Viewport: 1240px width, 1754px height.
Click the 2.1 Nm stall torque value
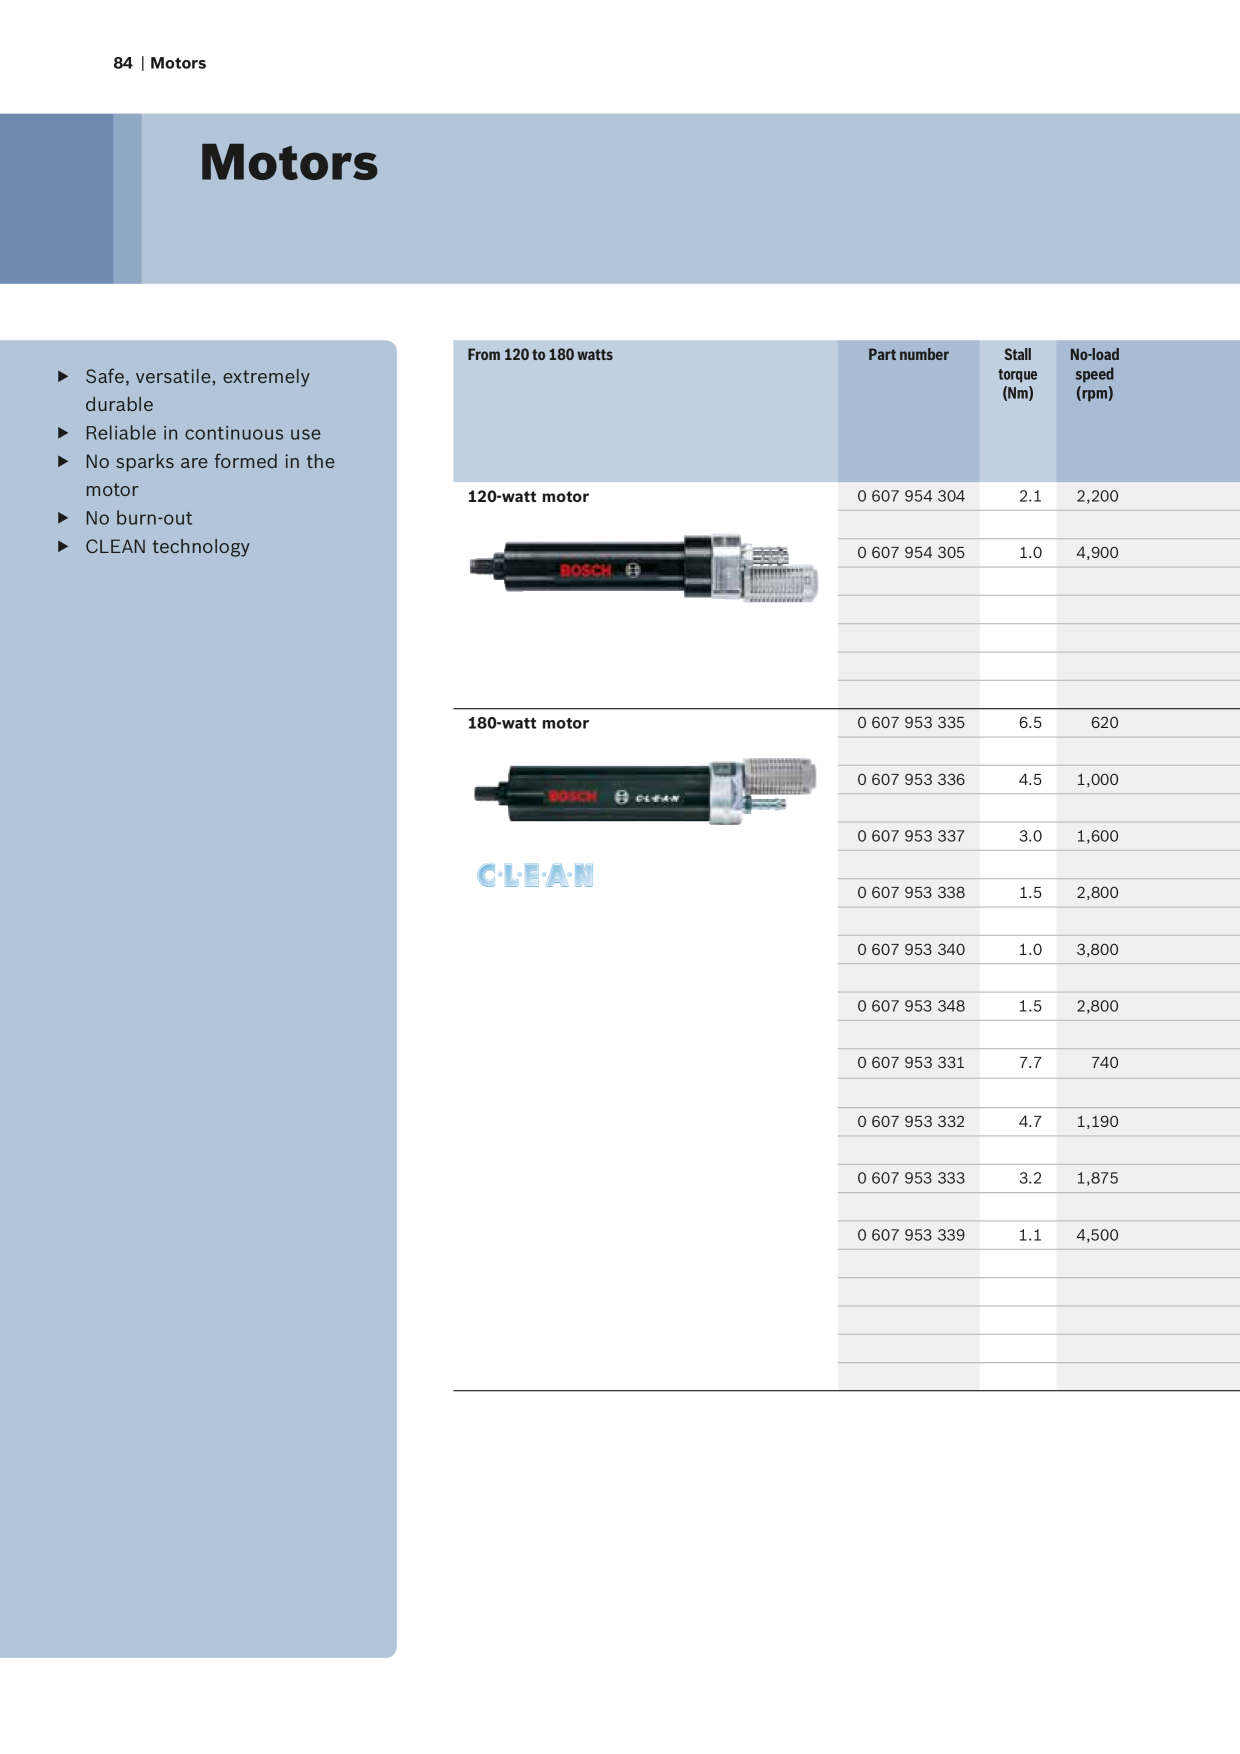(x=1030, y=496)
